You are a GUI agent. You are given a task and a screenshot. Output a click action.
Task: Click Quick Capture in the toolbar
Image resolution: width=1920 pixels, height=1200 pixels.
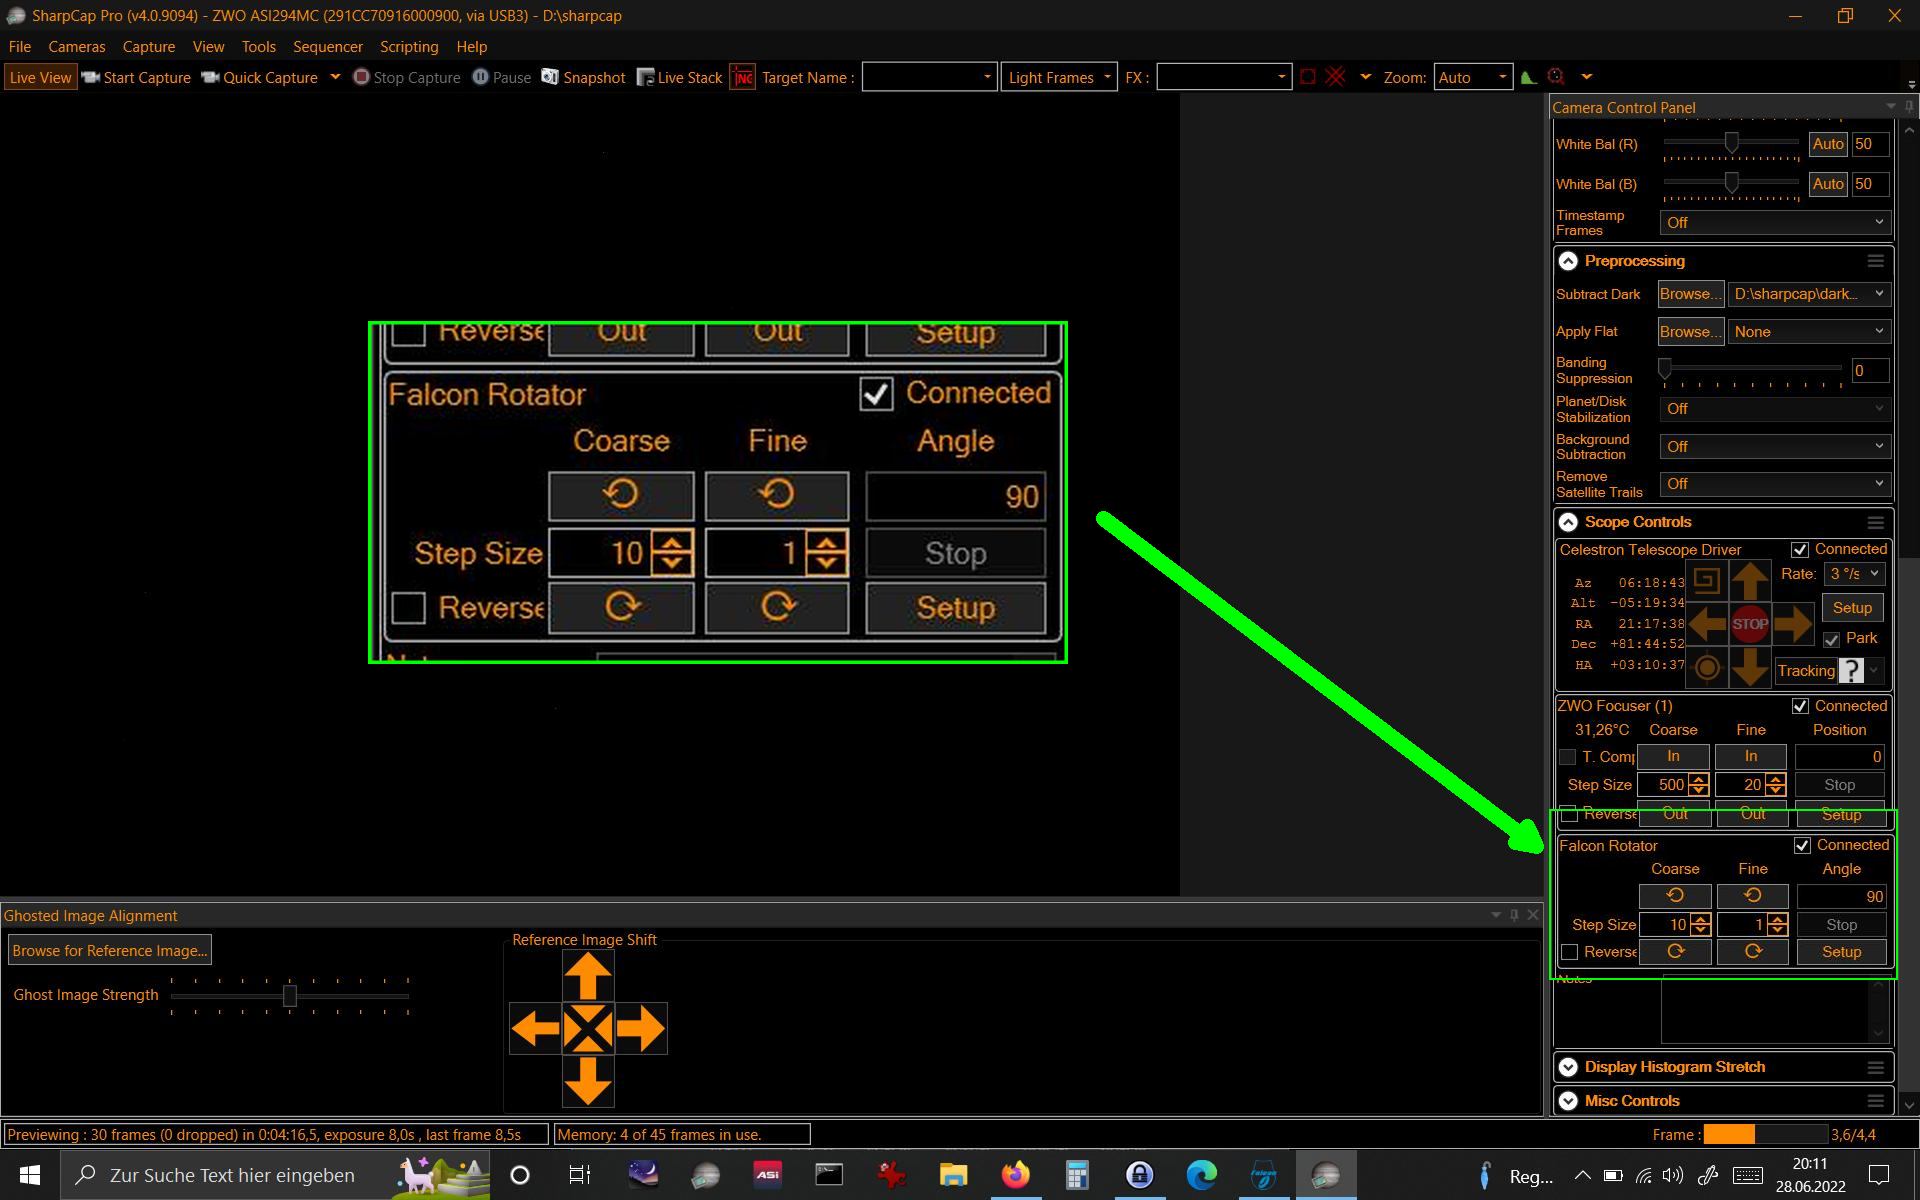pos(260,77)
